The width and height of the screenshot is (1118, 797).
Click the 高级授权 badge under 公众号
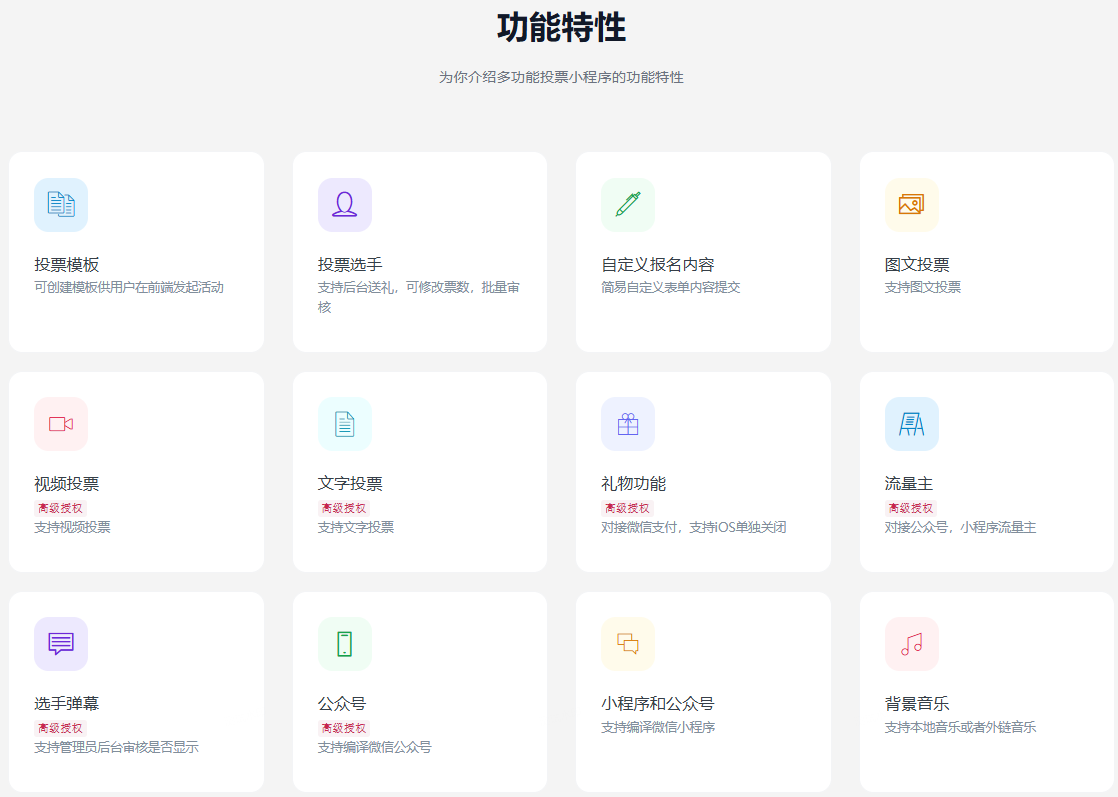pos(344,728)
